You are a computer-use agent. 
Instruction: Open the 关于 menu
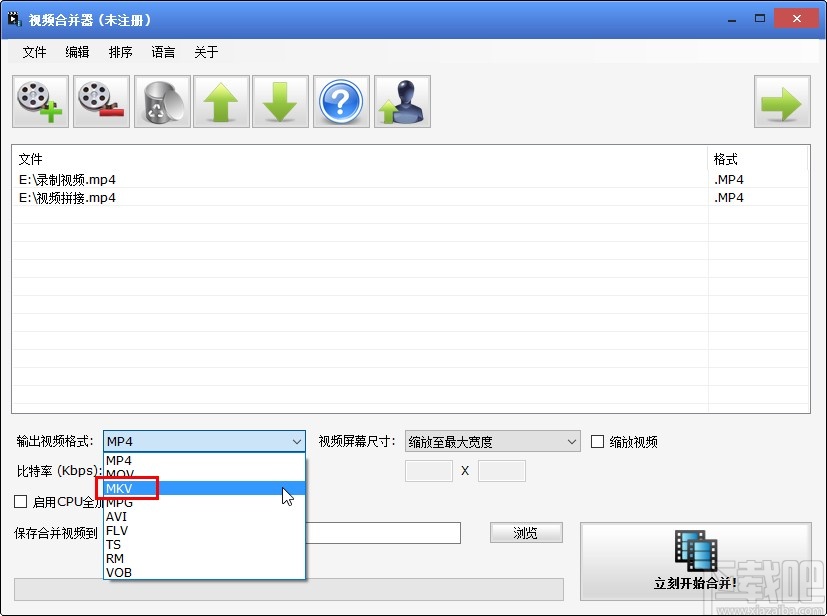(x=206, y=52)
